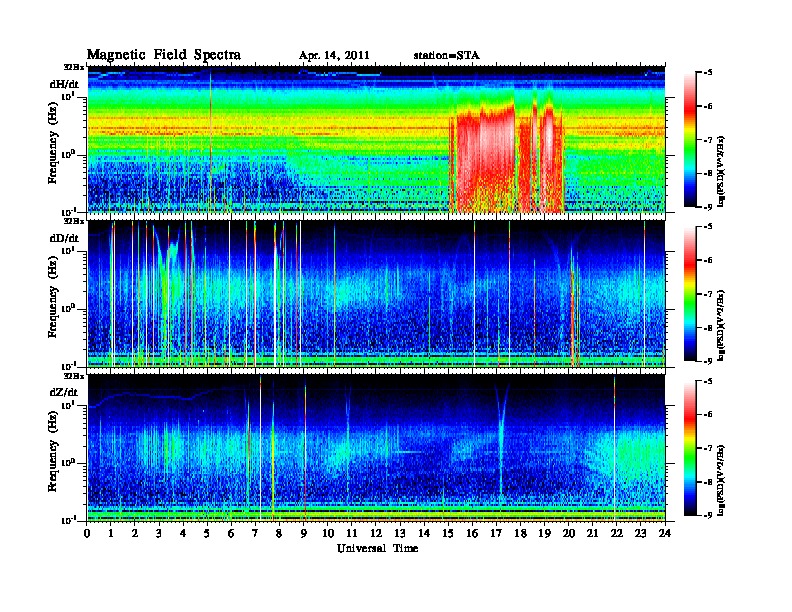
Task: Click the log(PSD) units label beside dH/dt color scale
Action: click(x=722, y=171)
